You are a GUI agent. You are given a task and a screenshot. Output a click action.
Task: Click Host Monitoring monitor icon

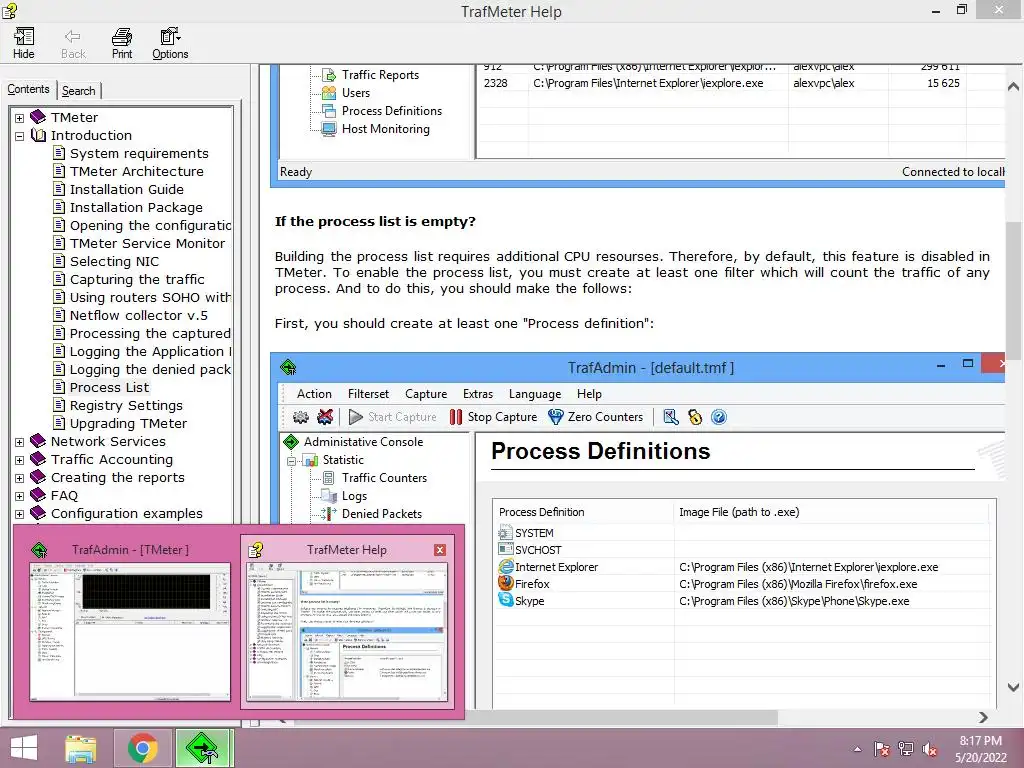pyautogui.click(x=329, y=129)
